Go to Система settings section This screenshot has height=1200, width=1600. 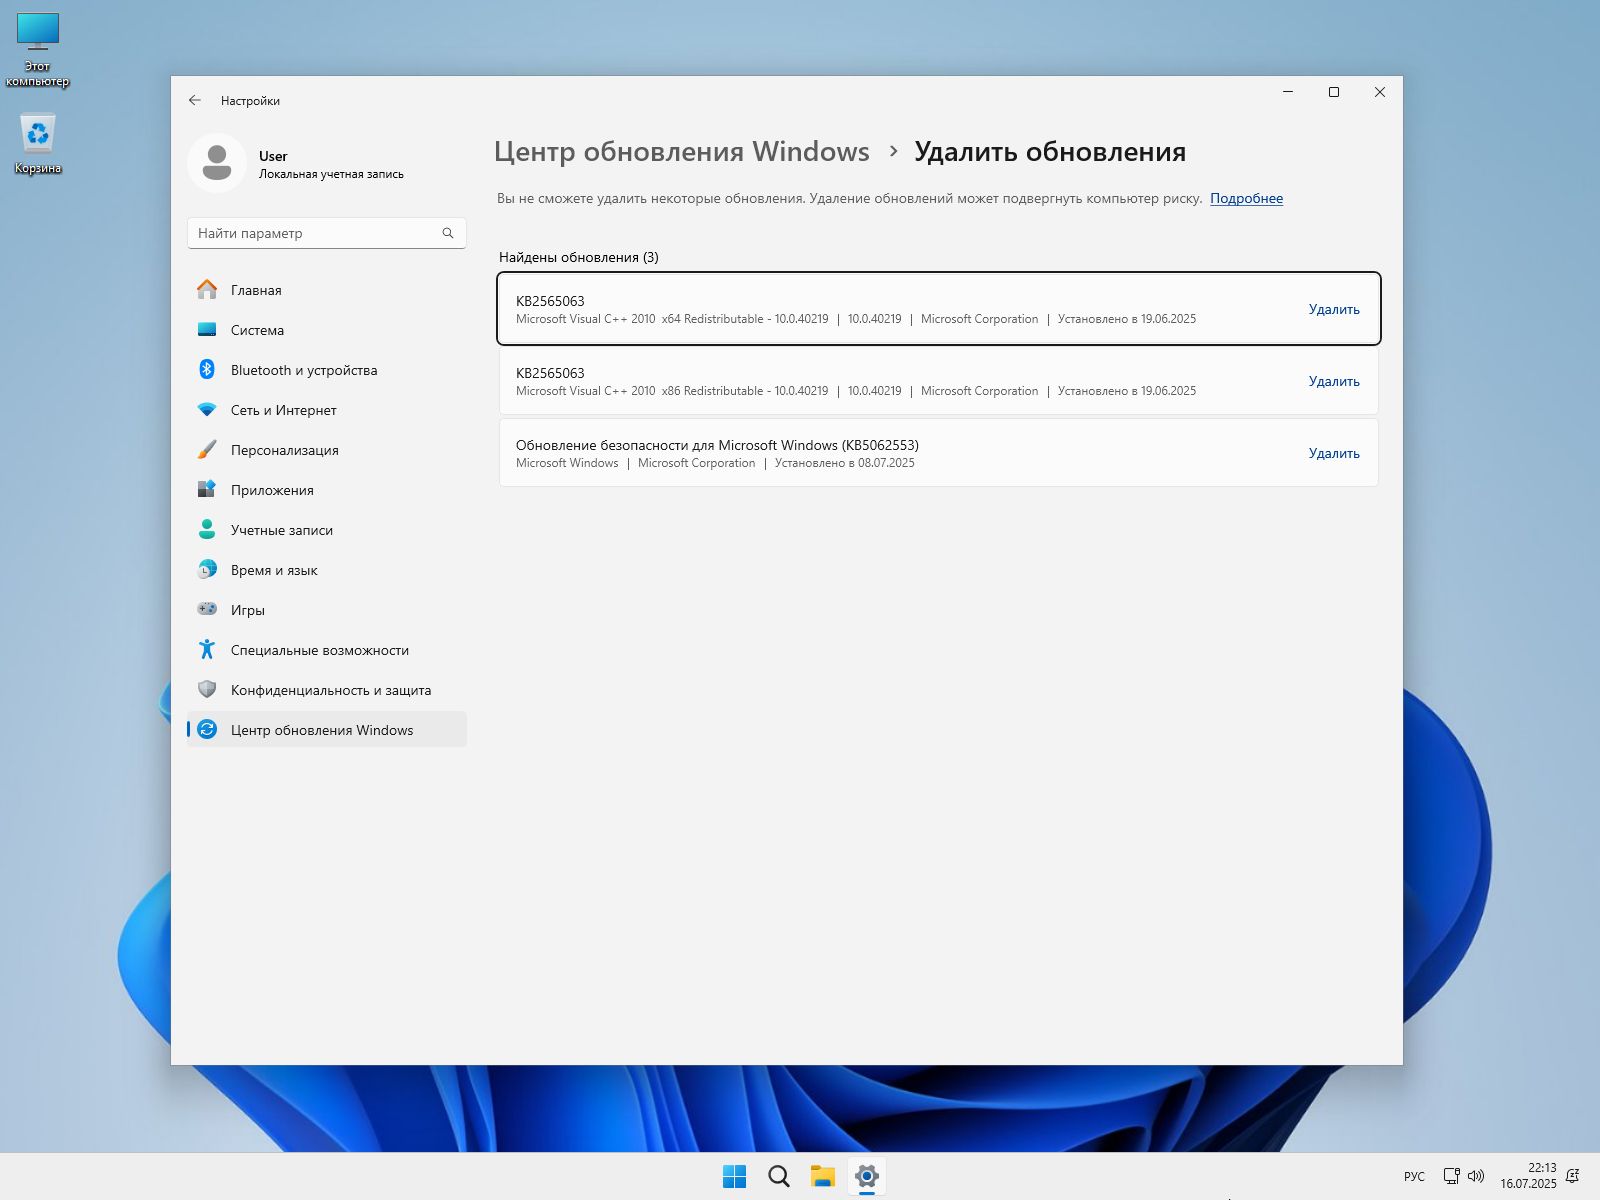(327, 330)
